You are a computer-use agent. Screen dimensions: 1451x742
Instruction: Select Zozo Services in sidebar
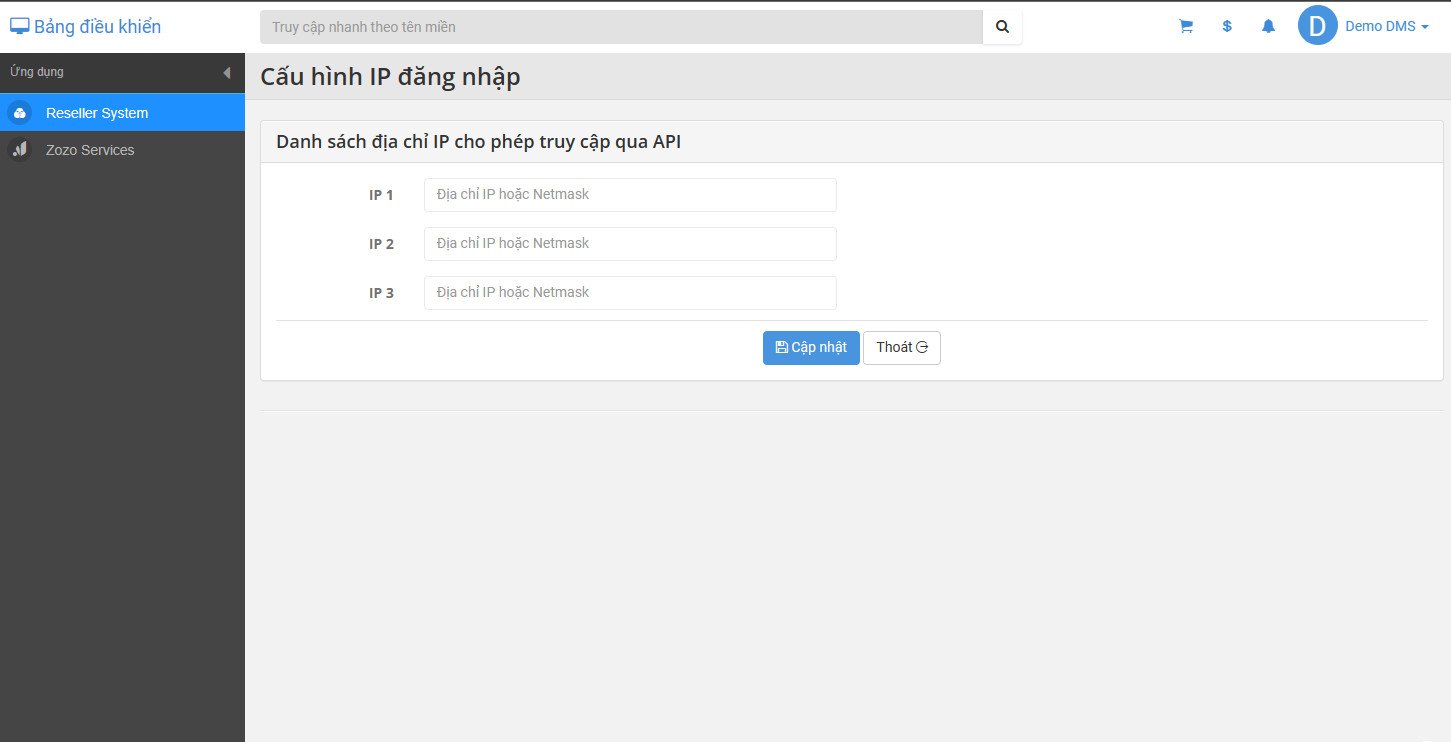pos(122,150)
